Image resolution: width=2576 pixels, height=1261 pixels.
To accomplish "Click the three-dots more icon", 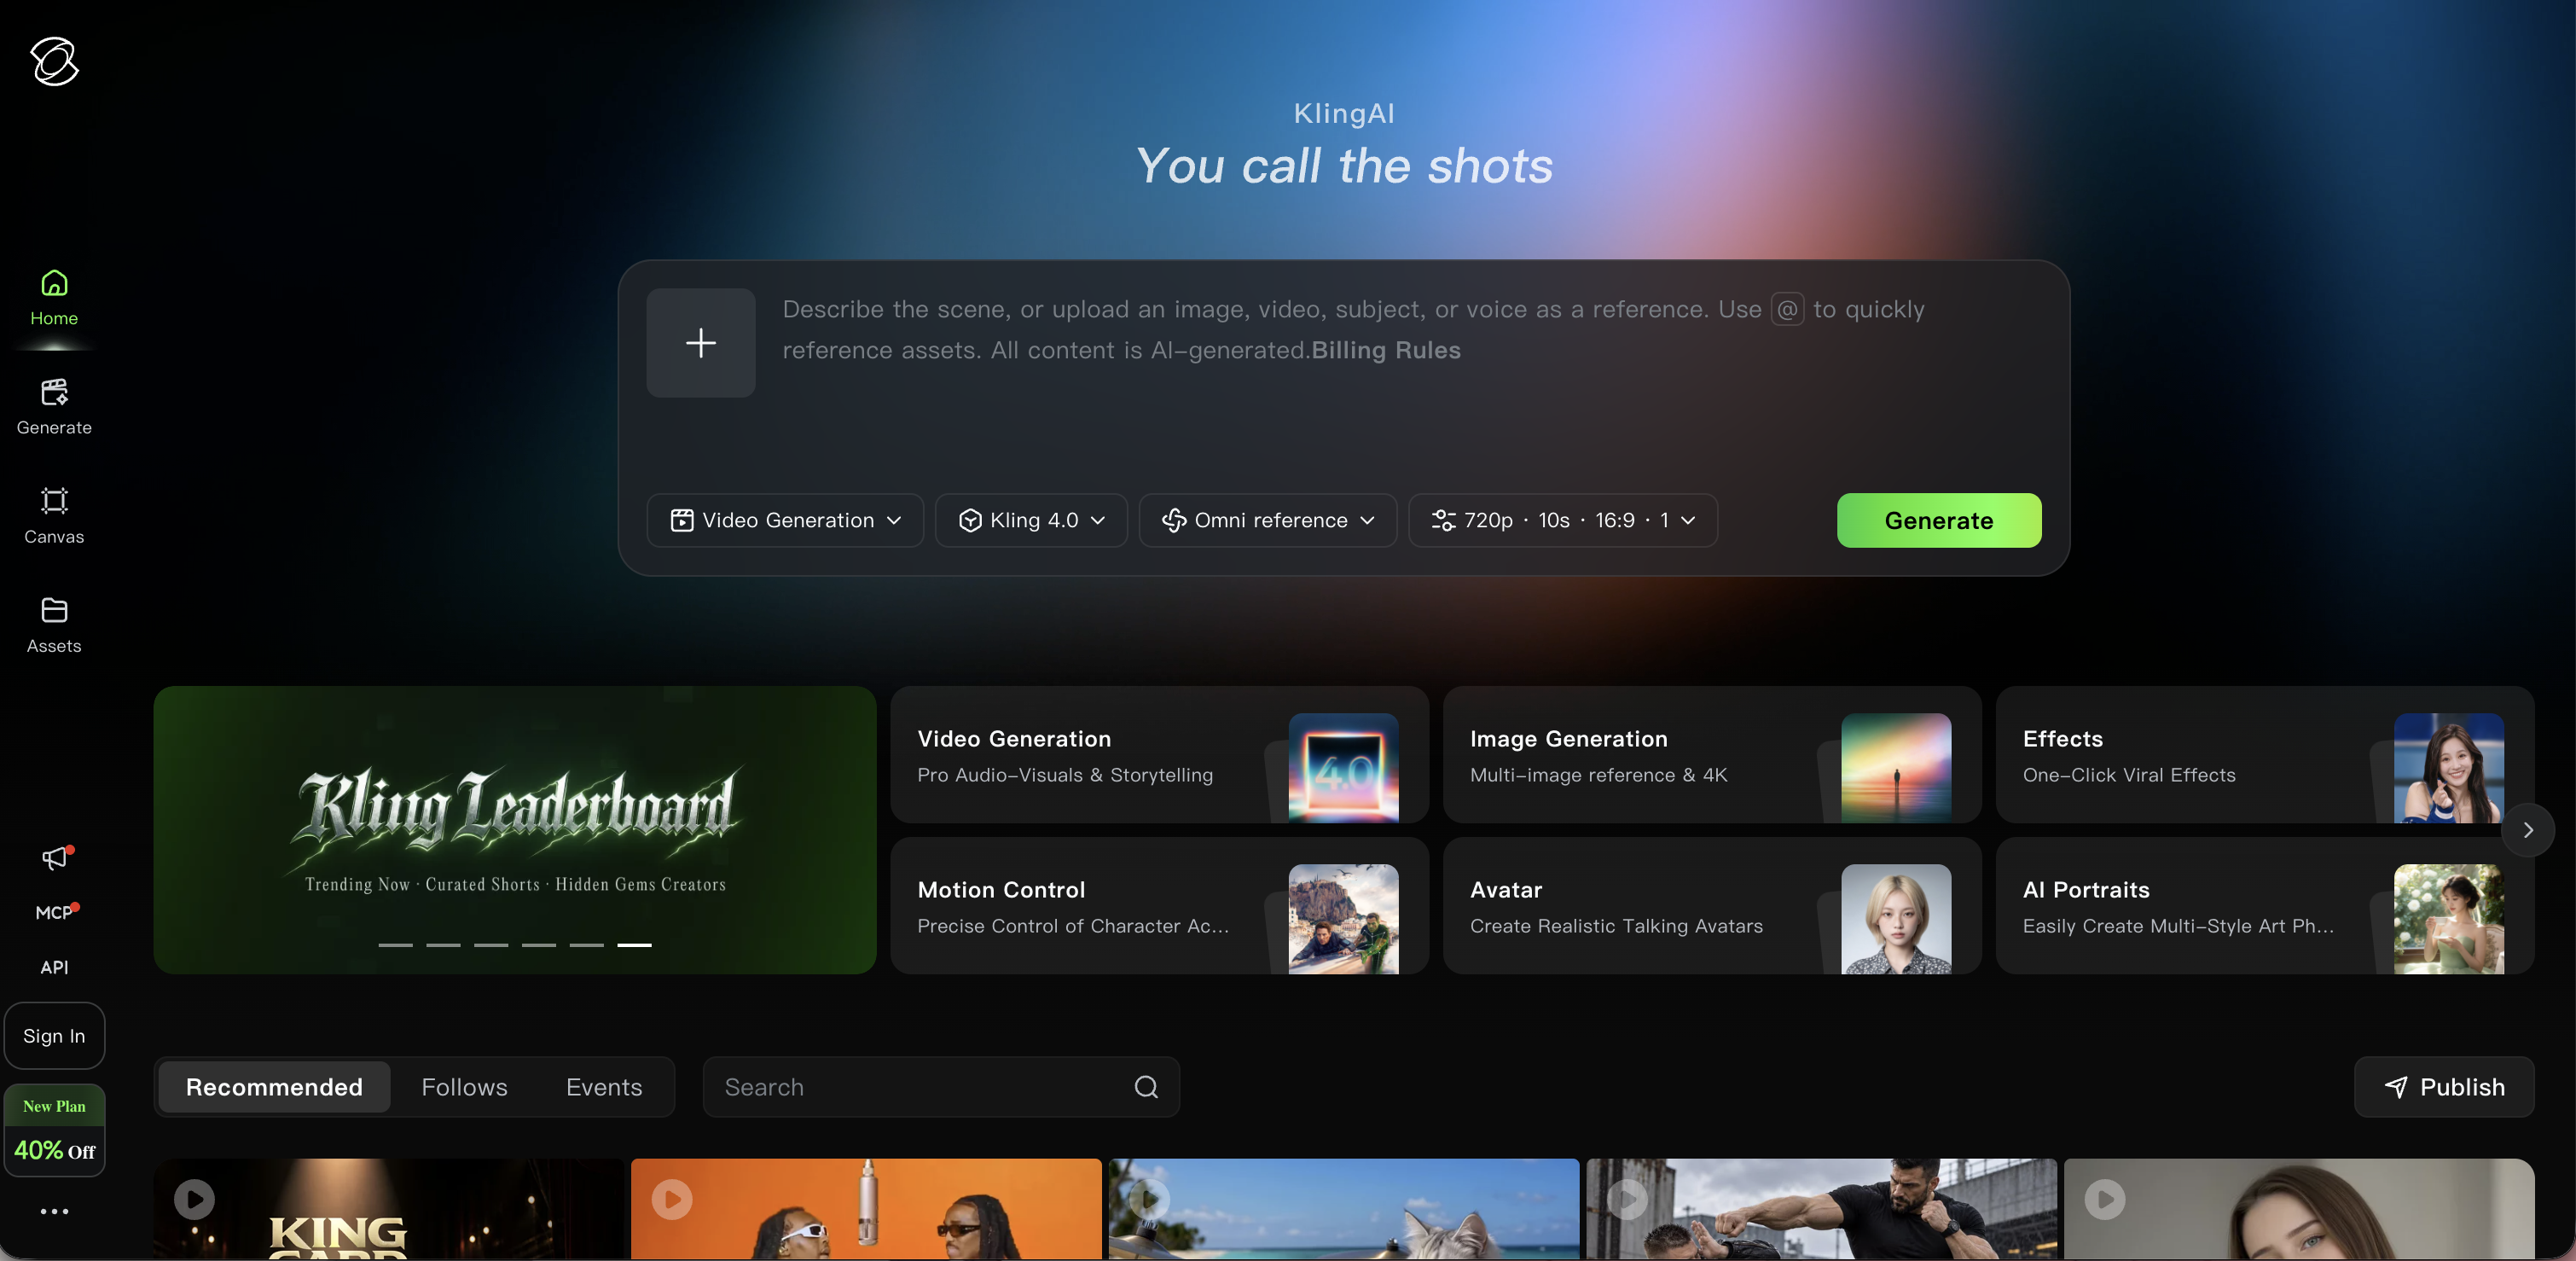I will [54, 1211].
